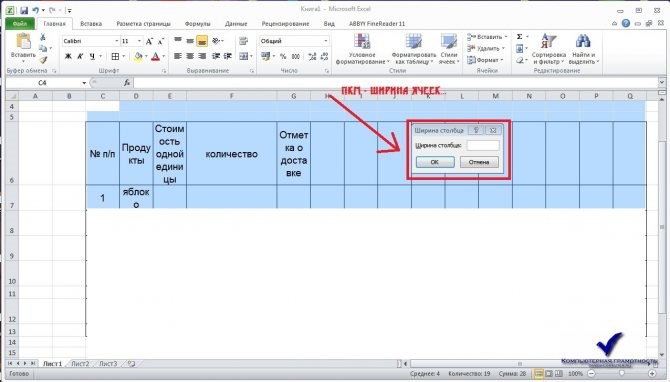Open the ABBYY FineReader 11 tab
Viewport: 670px width, 382px height.
coord(377,24)
